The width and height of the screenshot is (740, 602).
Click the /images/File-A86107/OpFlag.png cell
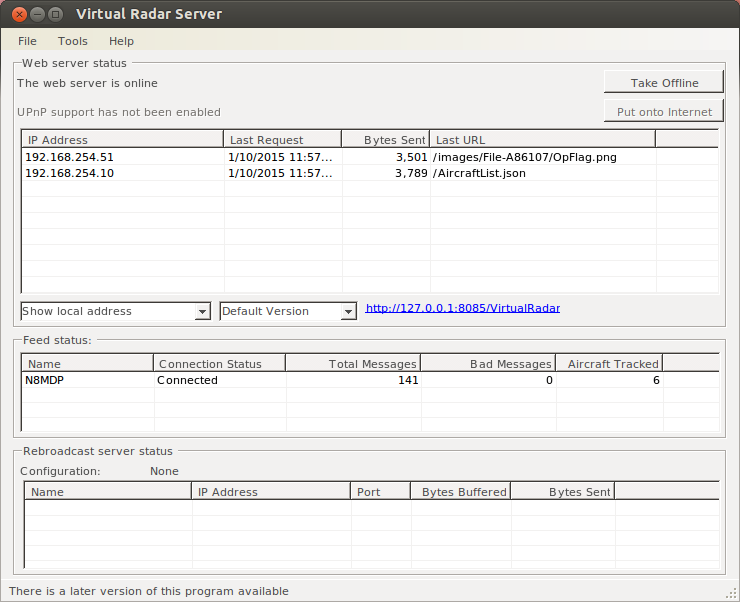pos(524,157)
